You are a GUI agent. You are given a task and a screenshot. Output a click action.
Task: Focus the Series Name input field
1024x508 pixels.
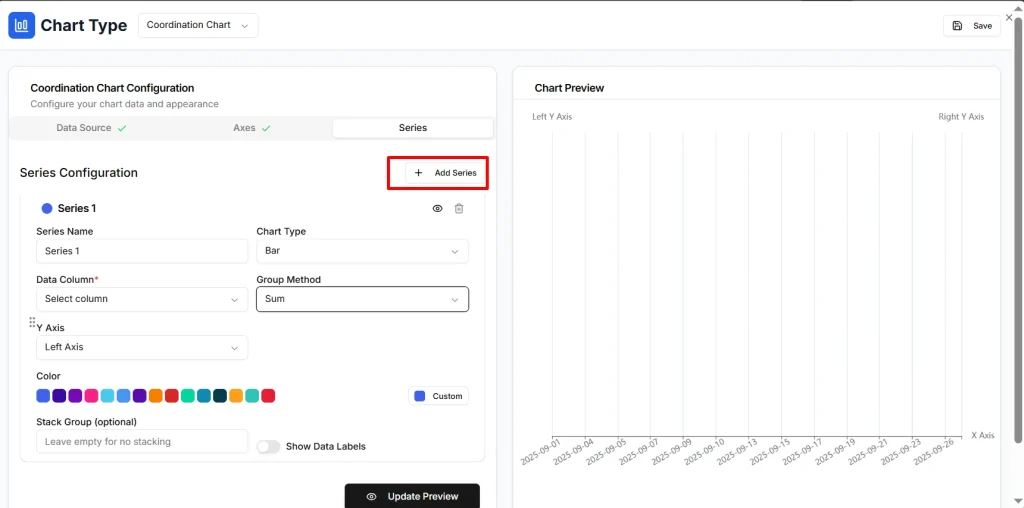(142, 251)
